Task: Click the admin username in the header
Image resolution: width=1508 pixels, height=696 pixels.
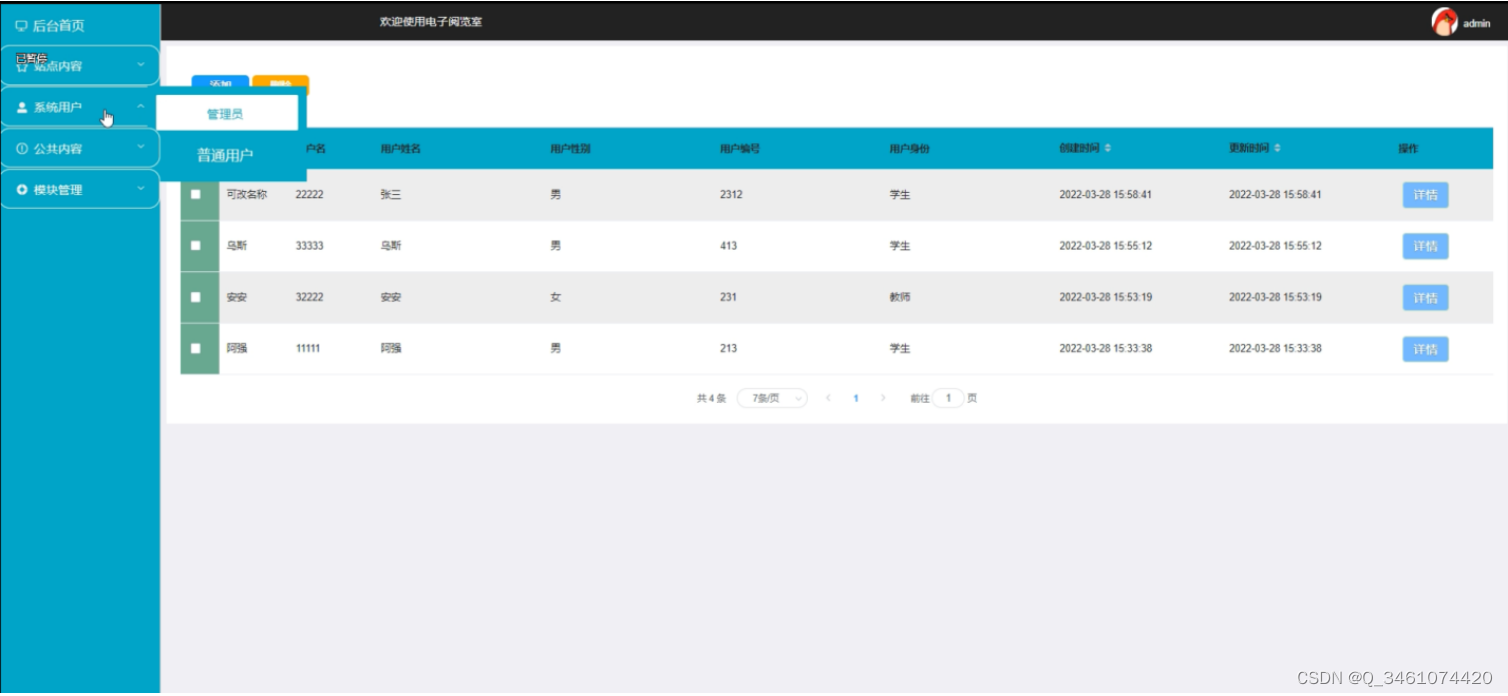Action: tap(1477, 24)
